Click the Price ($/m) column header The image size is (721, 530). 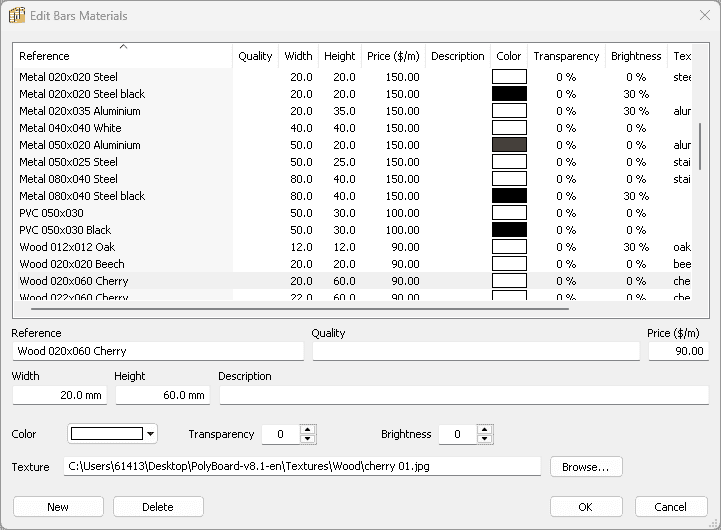(x=393, y=56)
